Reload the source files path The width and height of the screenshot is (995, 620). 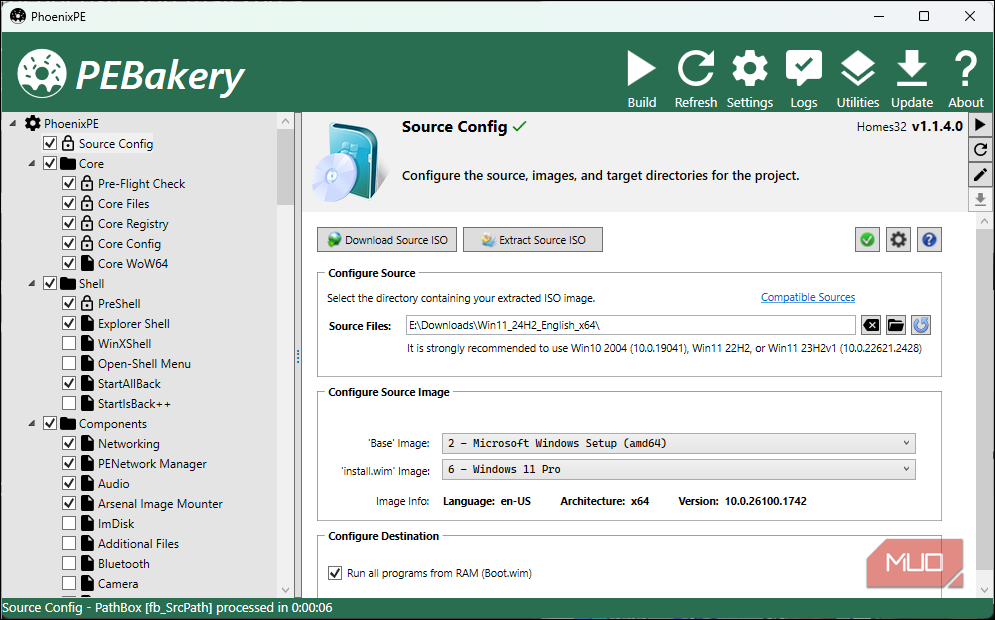[921, 326]
